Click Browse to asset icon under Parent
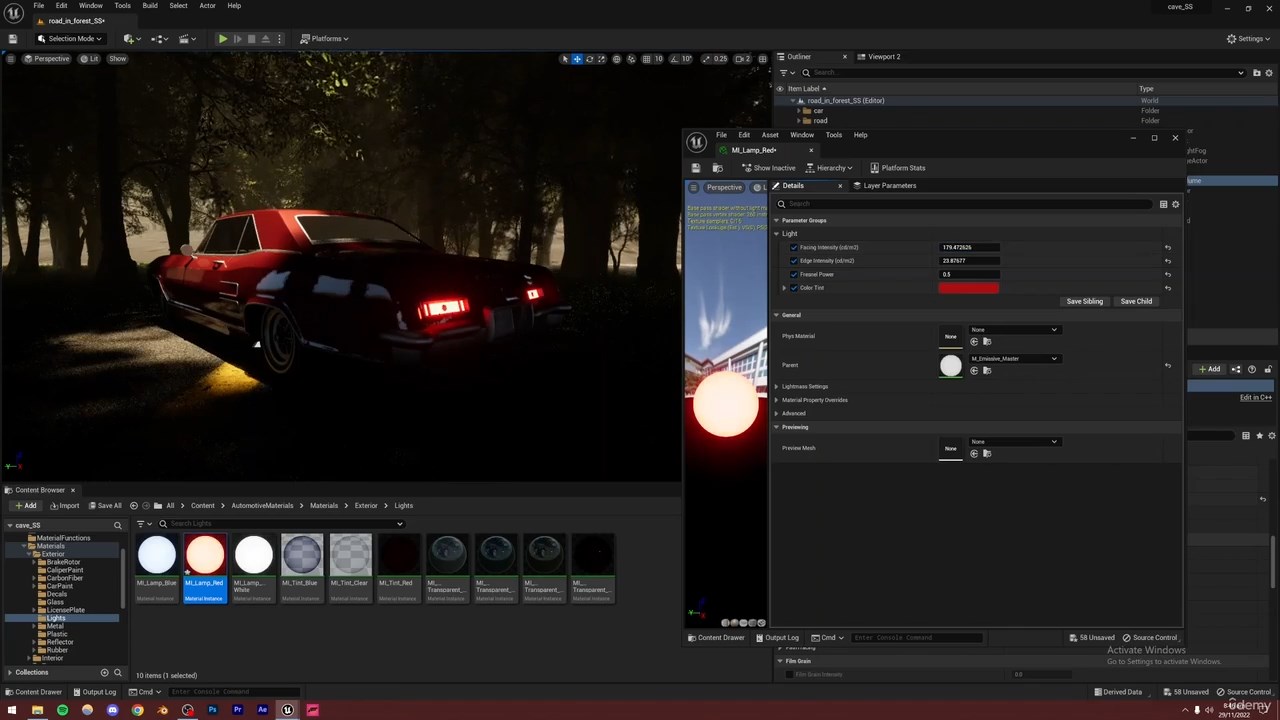Viewport: 1280px width, 720px height. coord(987,371)
